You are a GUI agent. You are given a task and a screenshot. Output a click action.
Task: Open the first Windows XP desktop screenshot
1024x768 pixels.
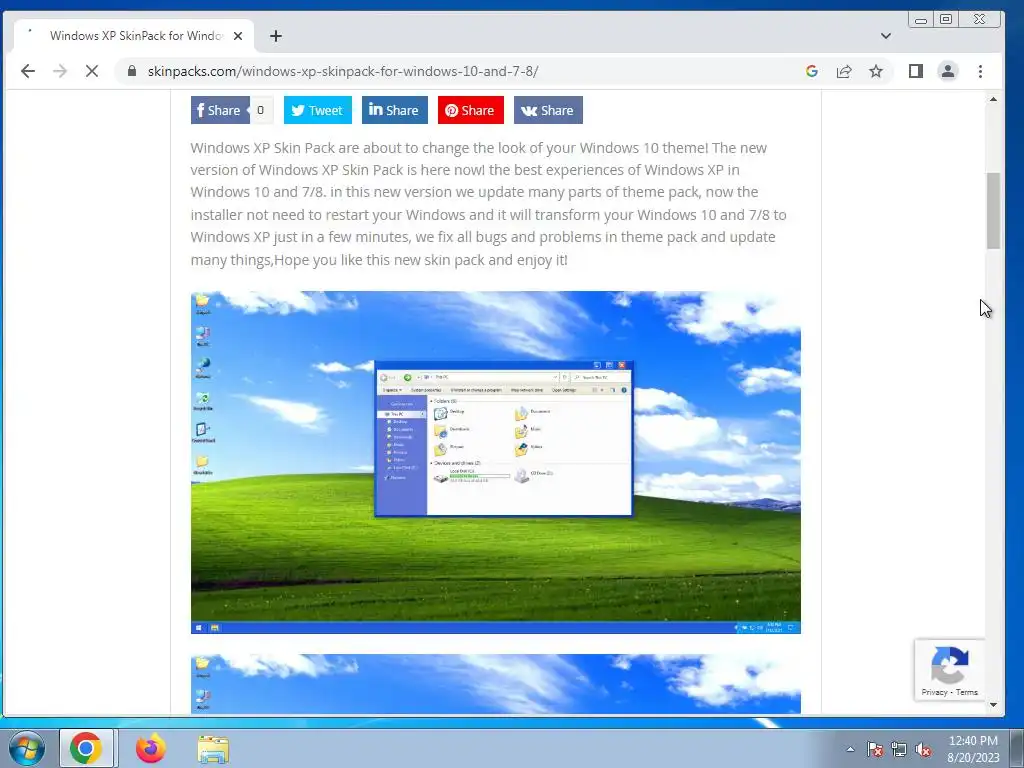point(496,462)
